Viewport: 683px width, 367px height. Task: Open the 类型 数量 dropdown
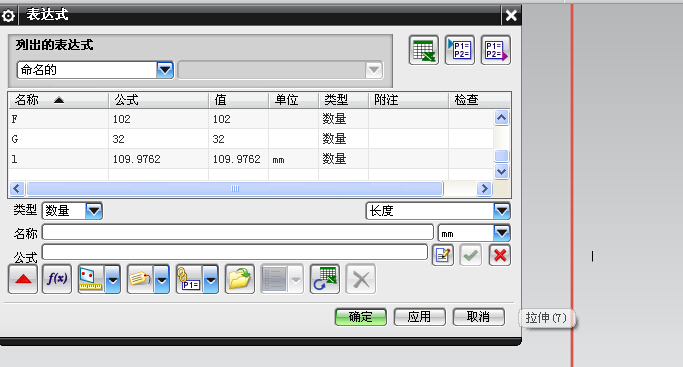94,211
